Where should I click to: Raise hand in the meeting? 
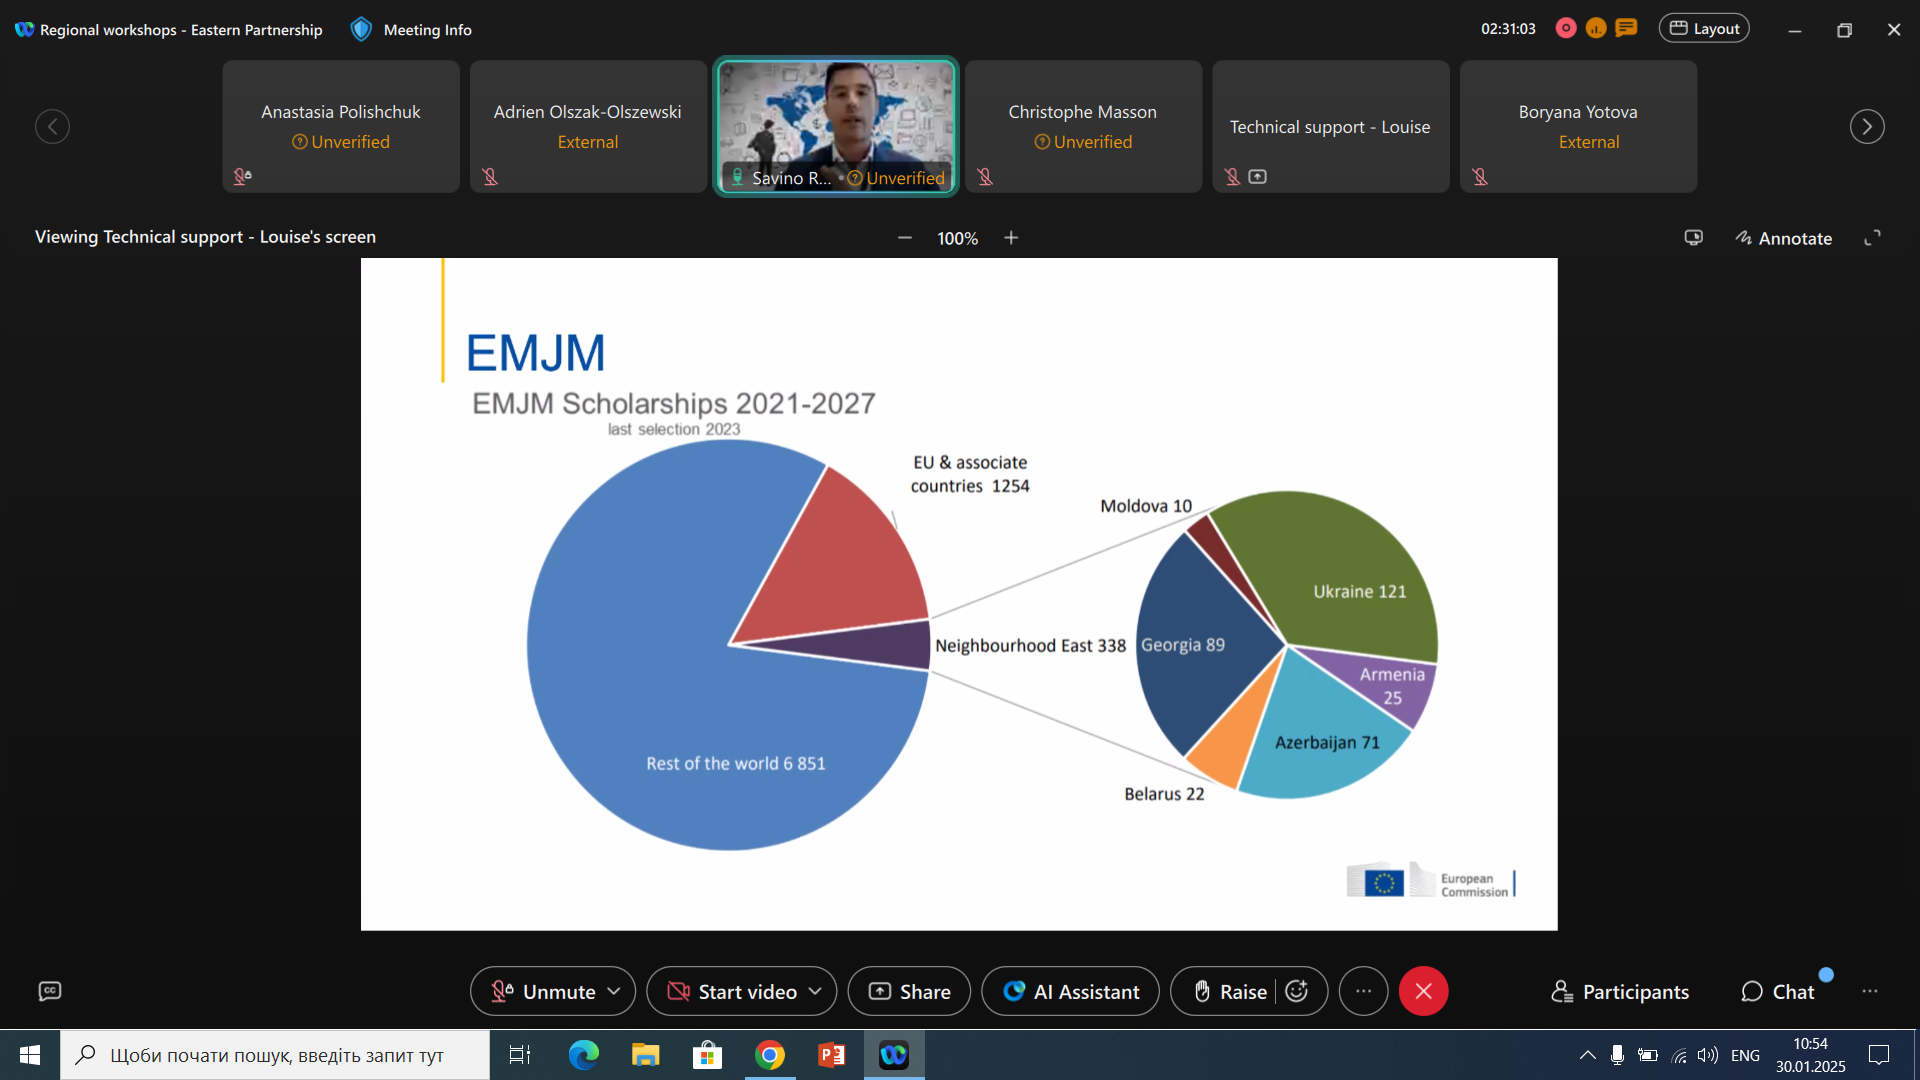pyautogui.click(x=1230, y=991)
